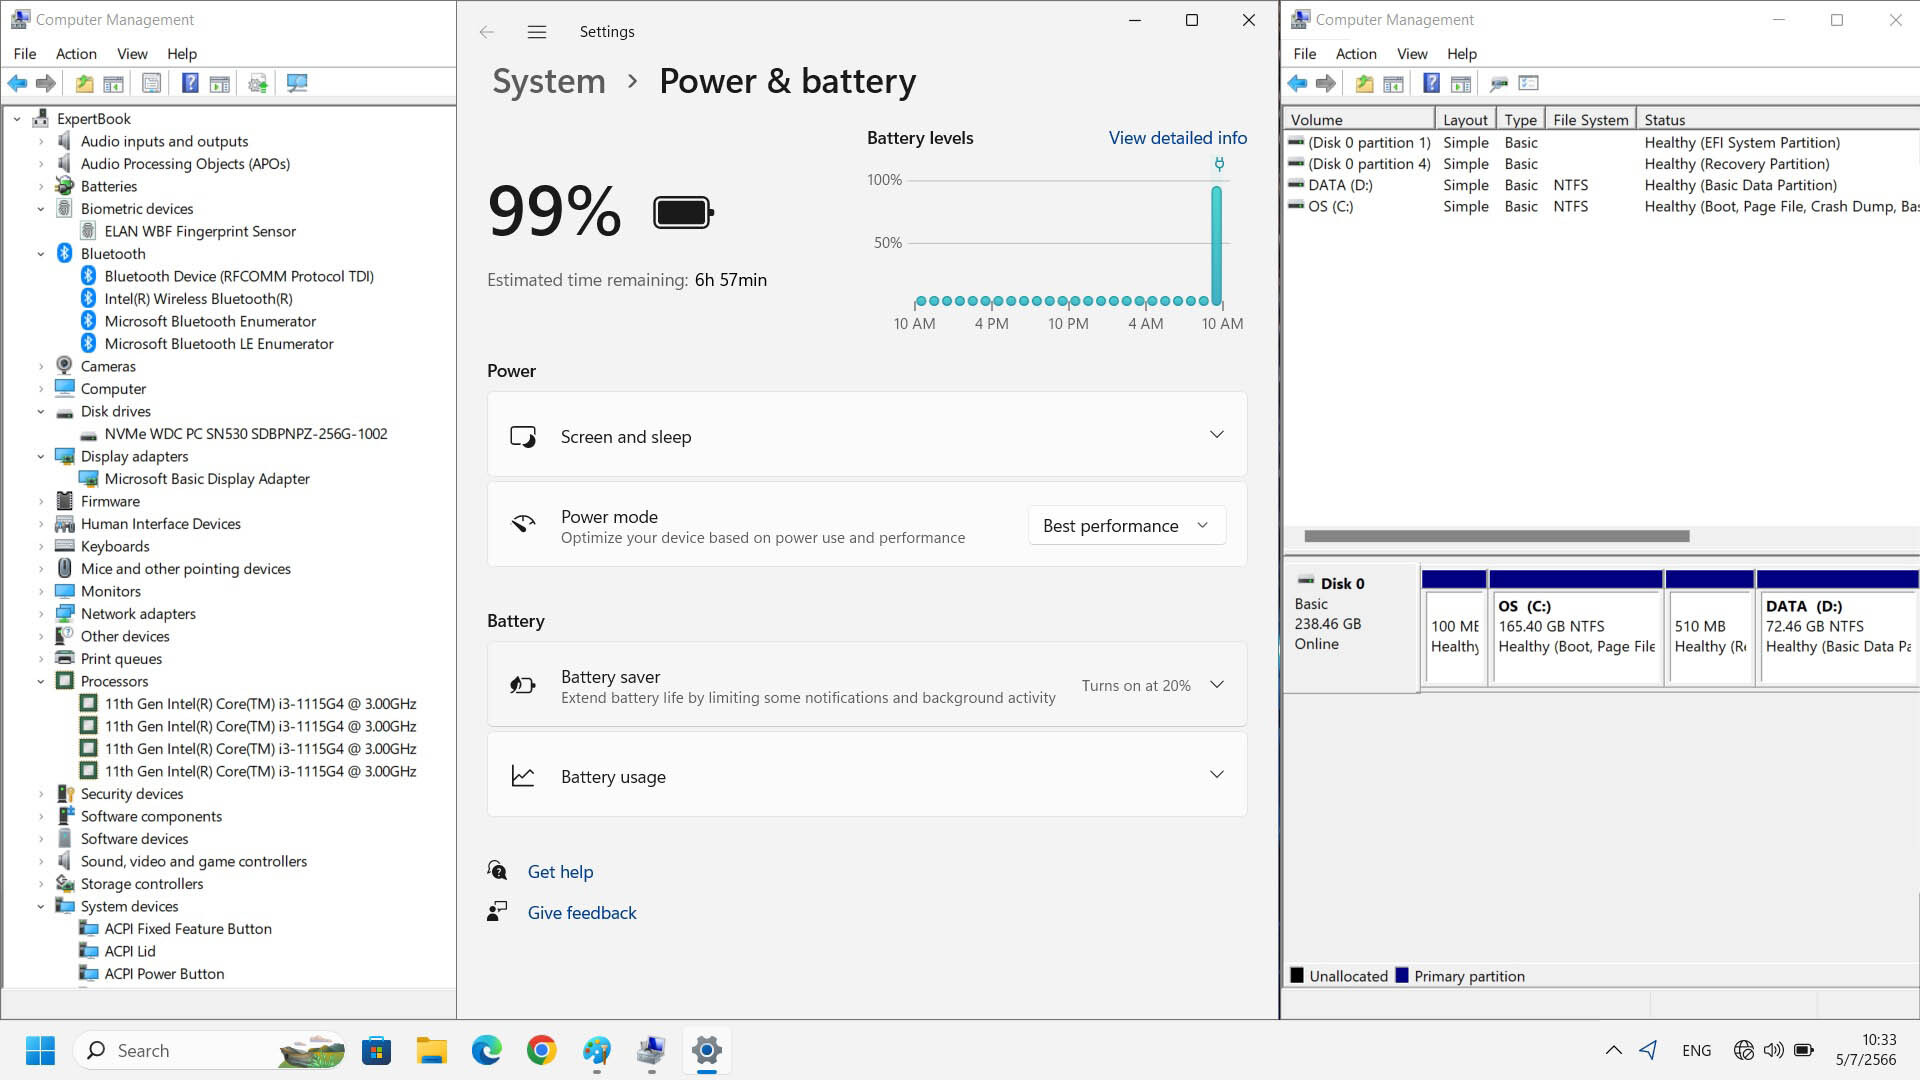The height and width of the screenshot is (1080, 1920).
Task: Click the volume speaker icon in system tray
Action: point(1773,1051)
